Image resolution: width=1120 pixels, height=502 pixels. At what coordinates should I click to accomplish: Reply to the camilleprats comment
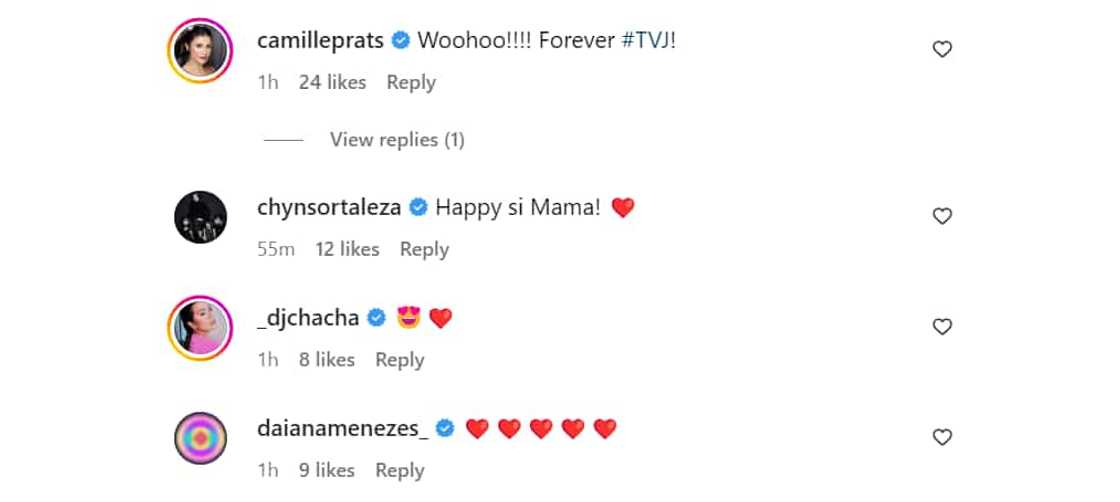(411, 83)
